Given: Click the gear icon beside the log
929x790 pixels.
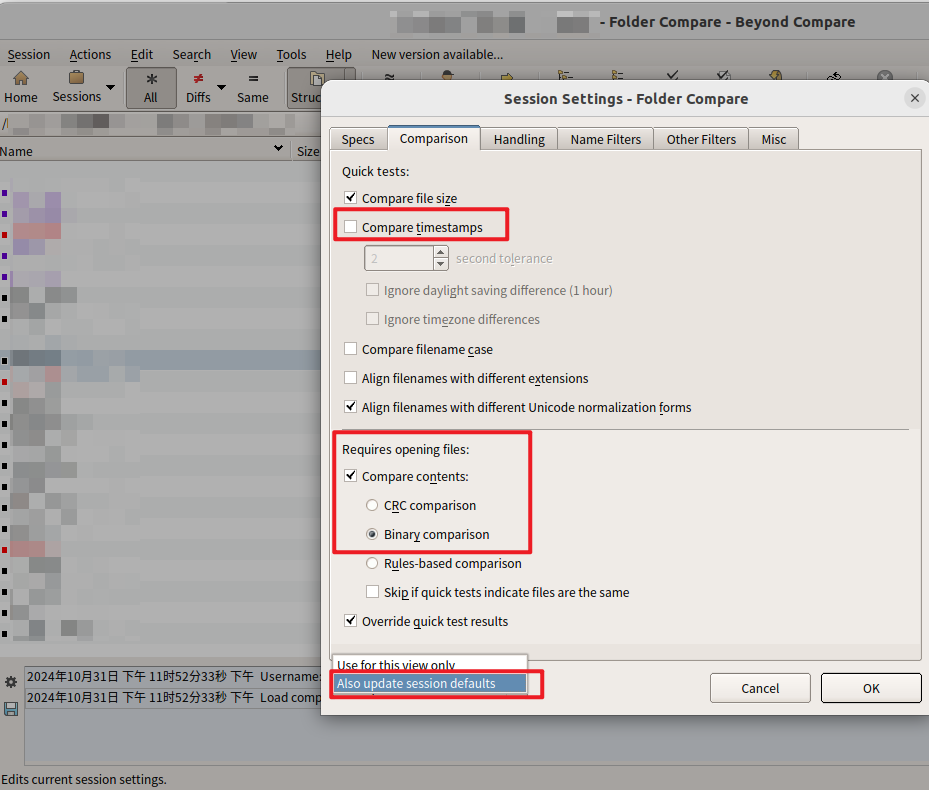Looking at the screenshot, I should tap(11, 682).
